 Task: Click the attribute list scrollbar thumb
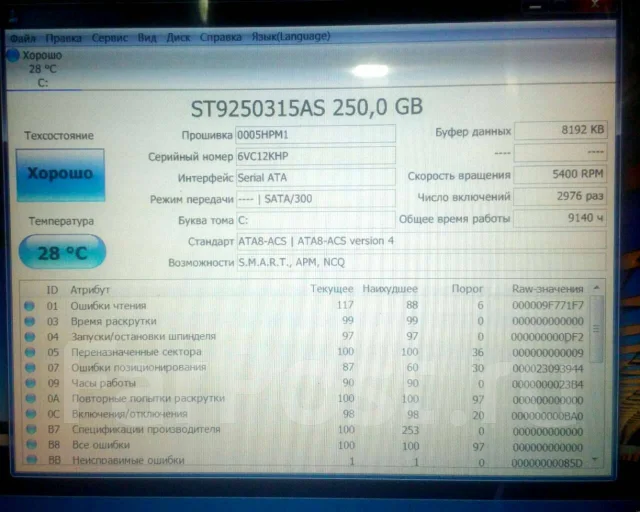(x=596, y=329)
